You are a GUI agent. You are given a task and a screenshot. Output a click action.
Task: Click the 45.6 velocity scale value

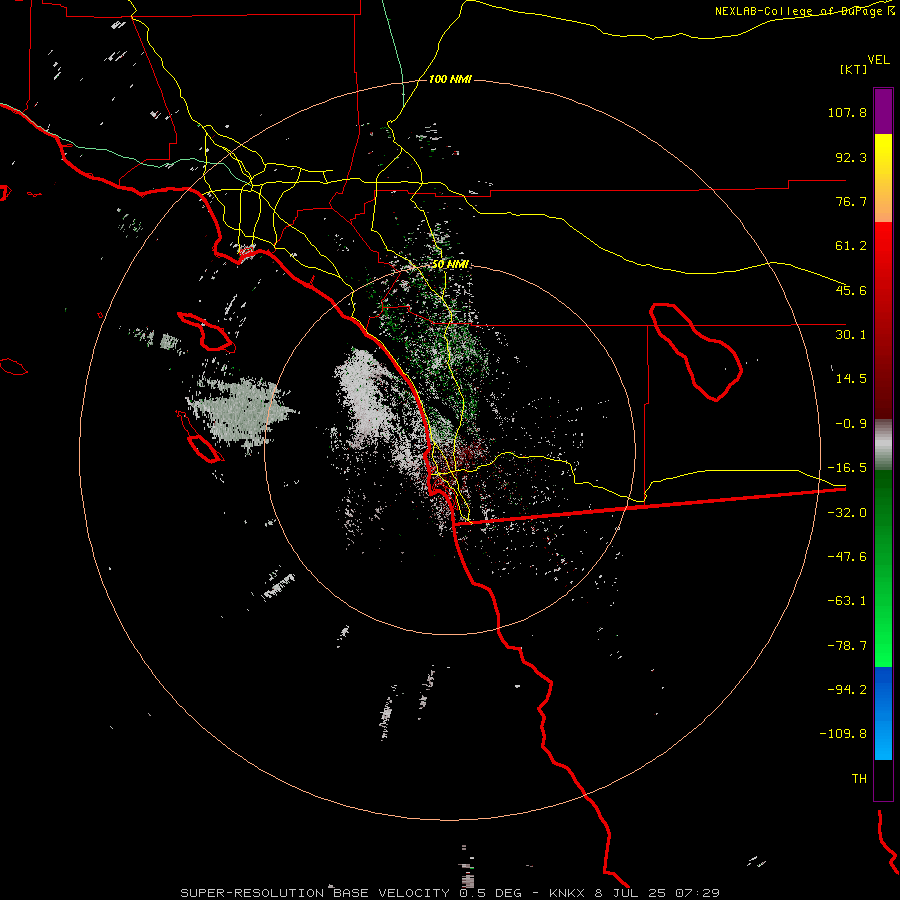click(x=851, y=290)
